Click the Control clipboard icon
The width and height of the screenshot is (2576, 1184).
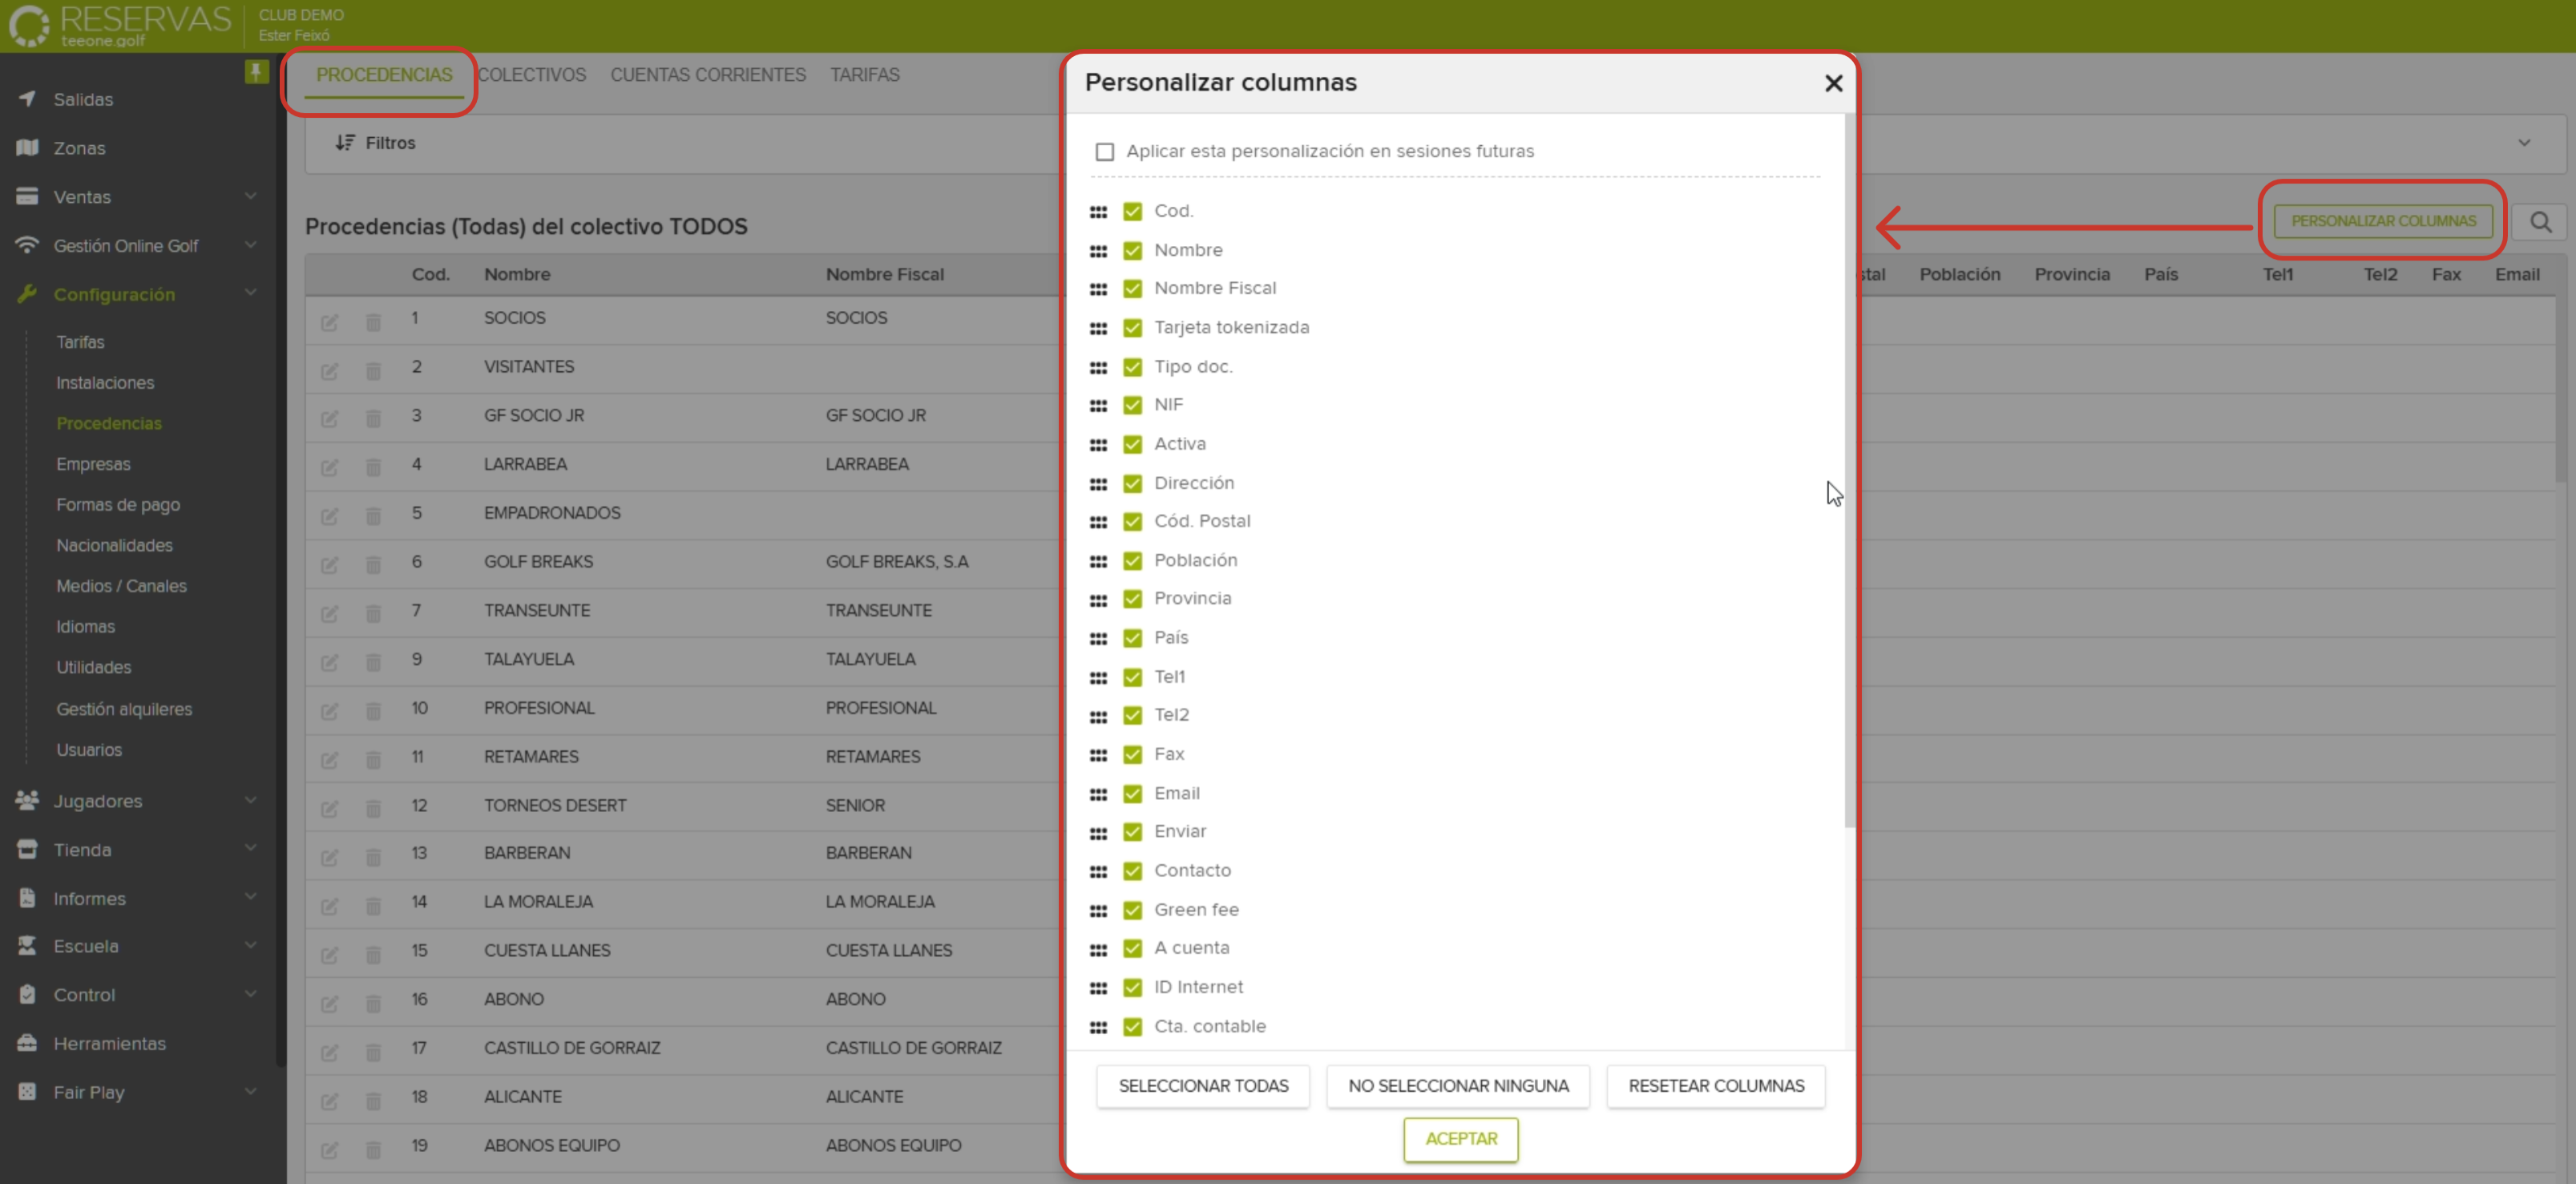pyautogui.click(x=27, y=994)
